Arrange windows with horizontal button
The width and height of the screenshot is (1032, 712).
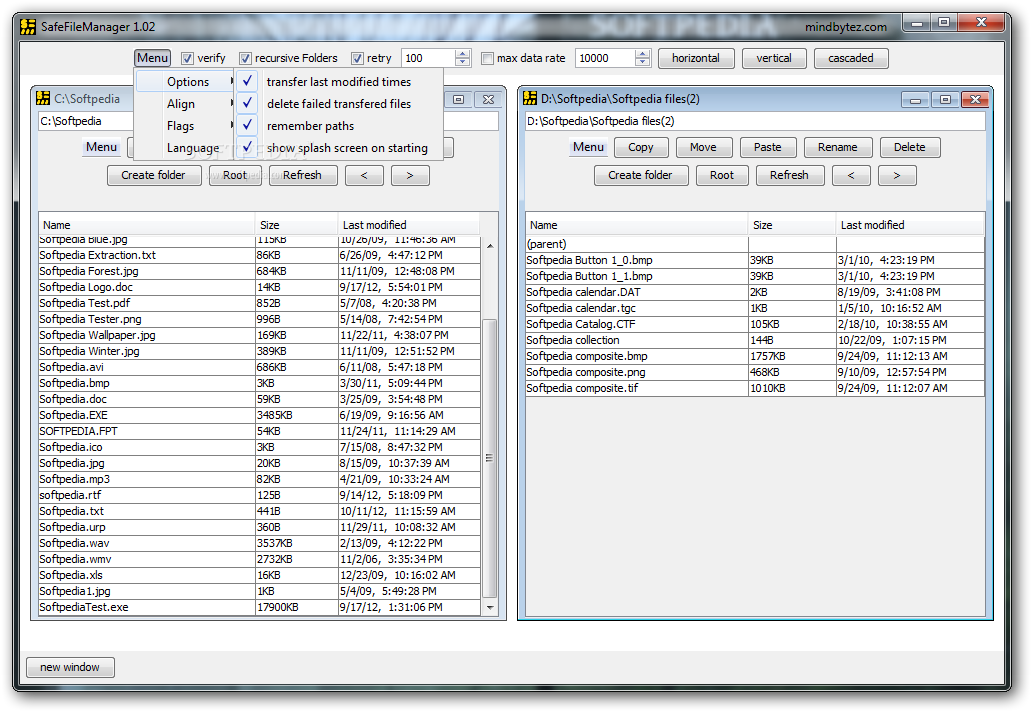pyautogui.click(x=696, y=58)
